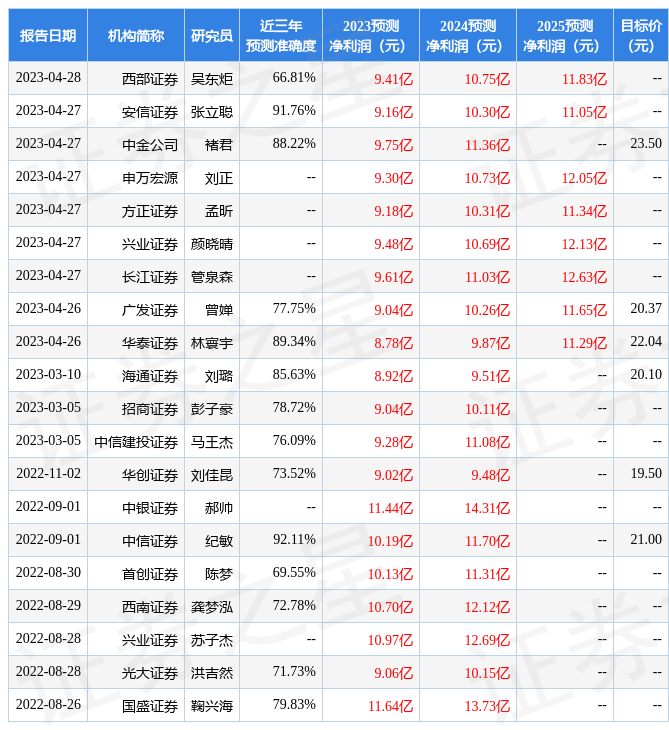Image resolution: width=669 pixels, height=730 pixels.
Task: Click the accuracy value 92.11%
Action: (294, 540)
